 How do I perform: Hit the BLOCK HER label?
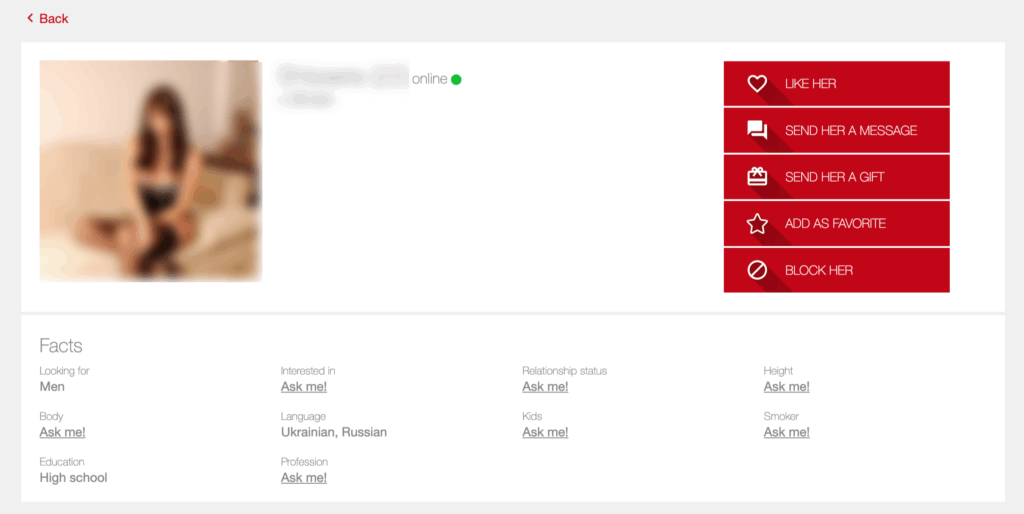click(818, 270)
